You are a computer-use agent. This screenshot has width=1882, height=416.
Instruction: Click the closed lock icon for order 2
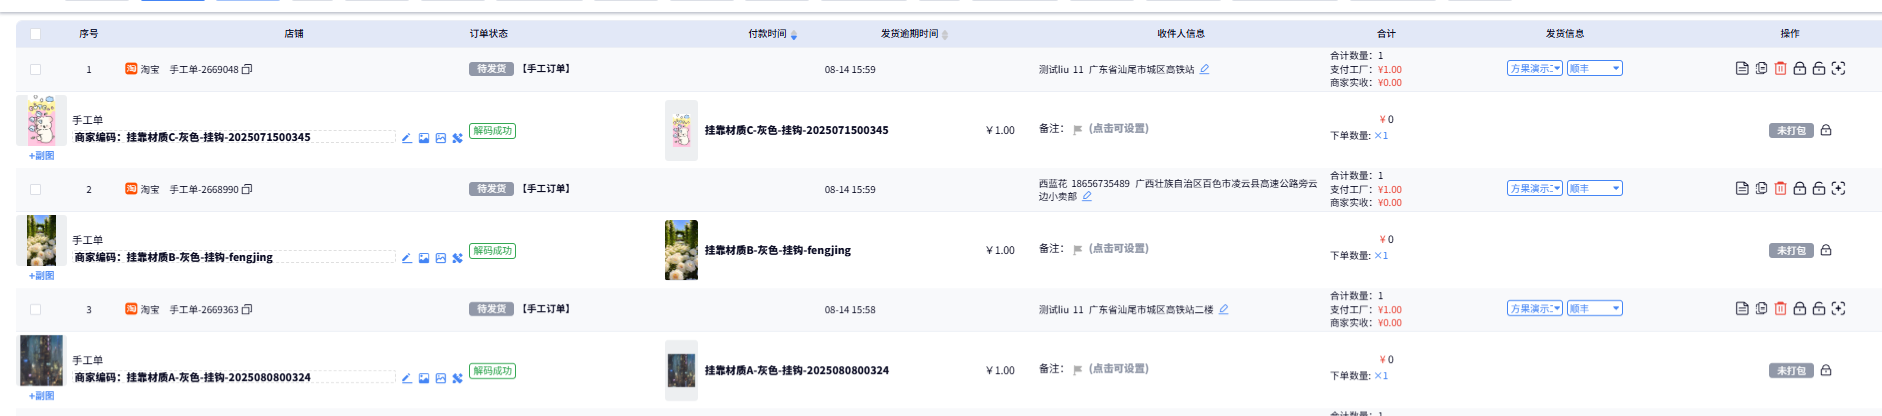click(1799, 189)
